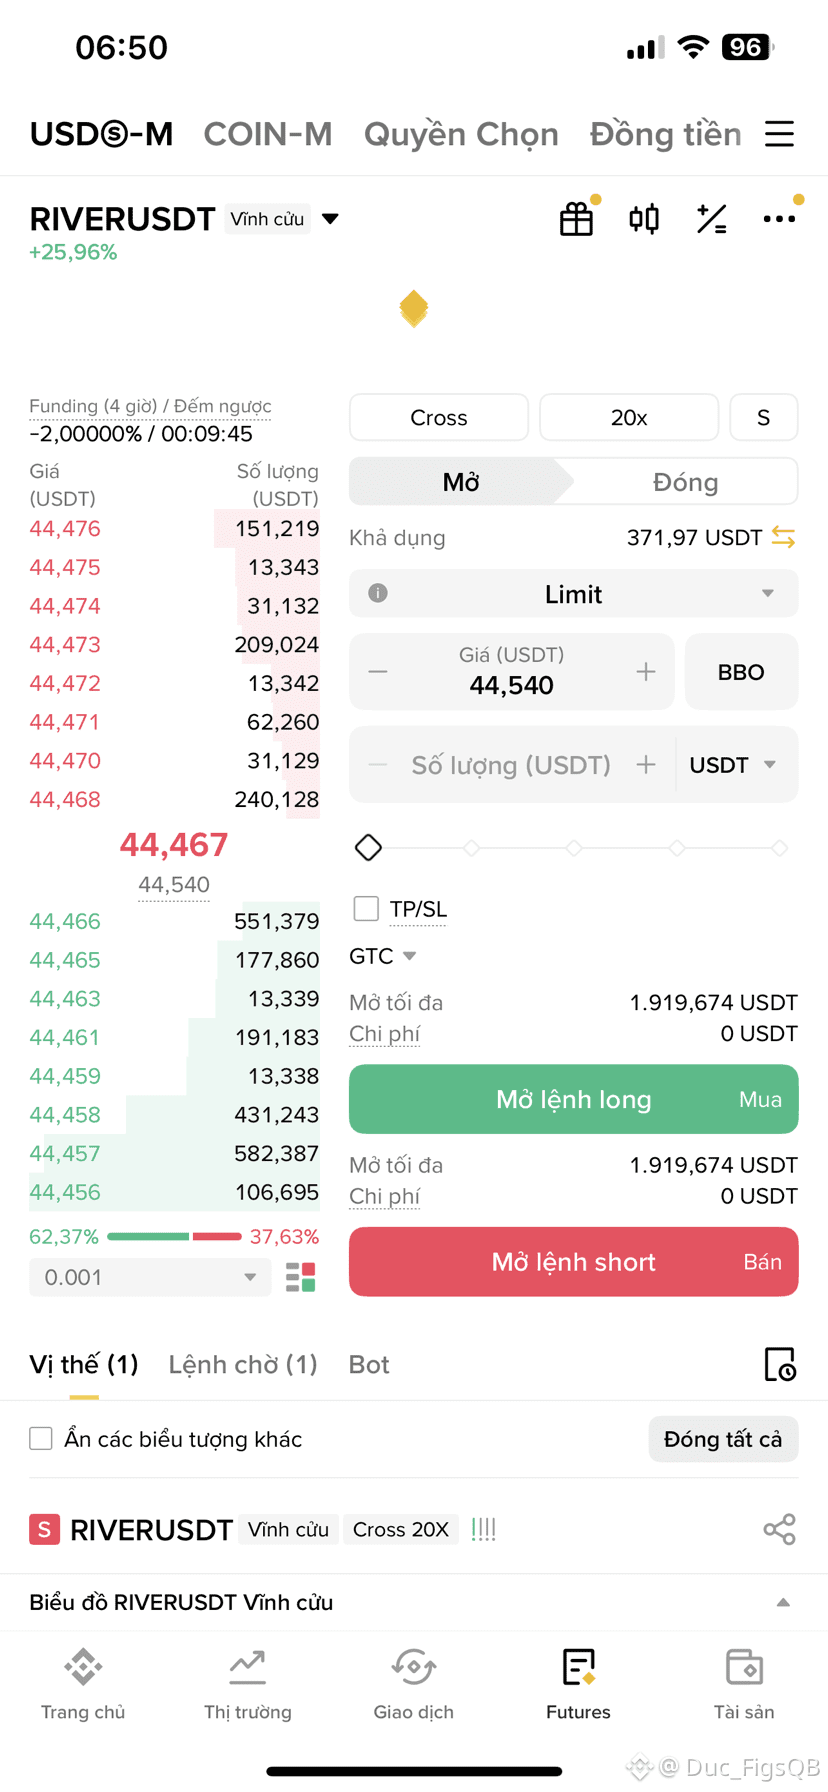
Task: Open the candlestick chart icon
Action: click(644, 219)
